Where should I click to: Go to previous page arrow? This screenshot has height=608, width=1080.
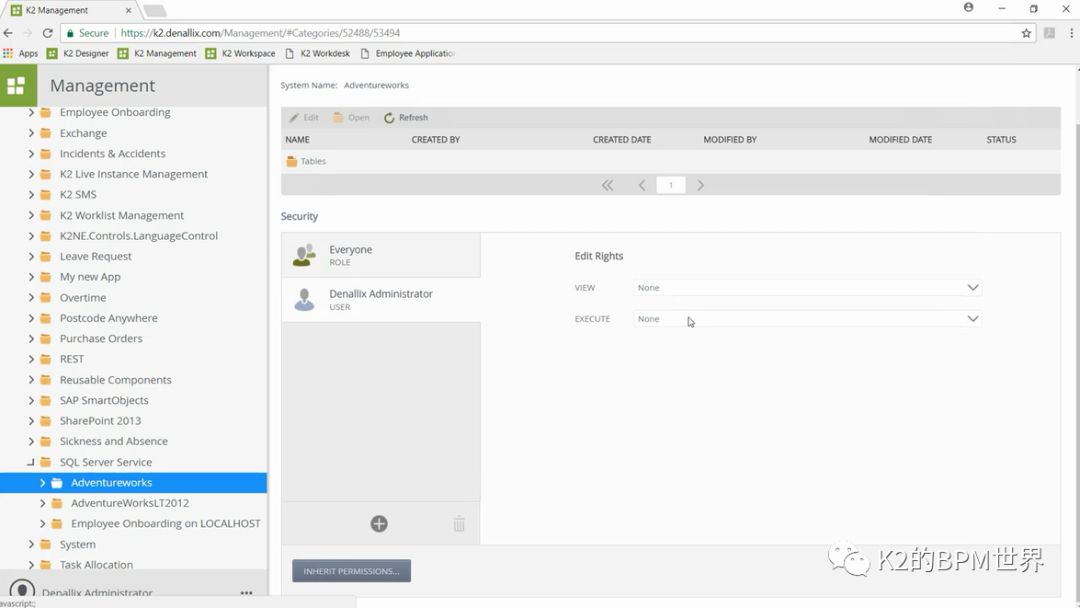(642, 185)
